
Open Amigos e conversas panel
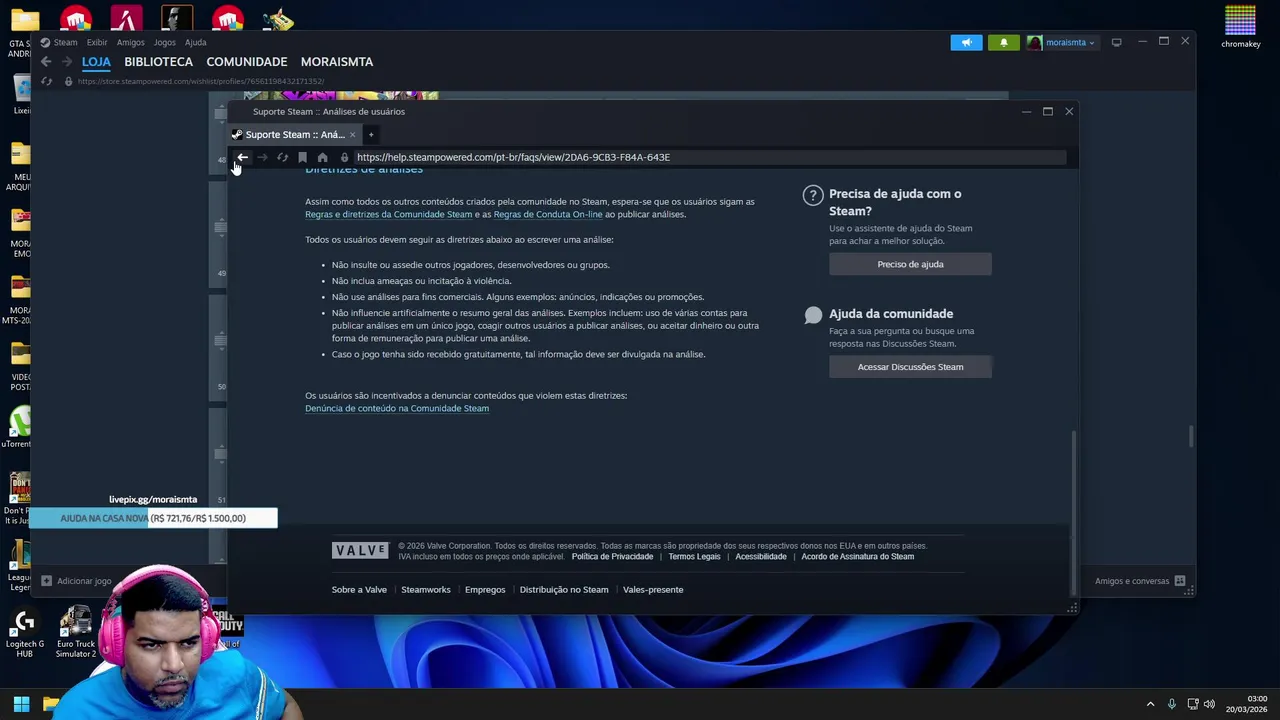pos(1139,581)
